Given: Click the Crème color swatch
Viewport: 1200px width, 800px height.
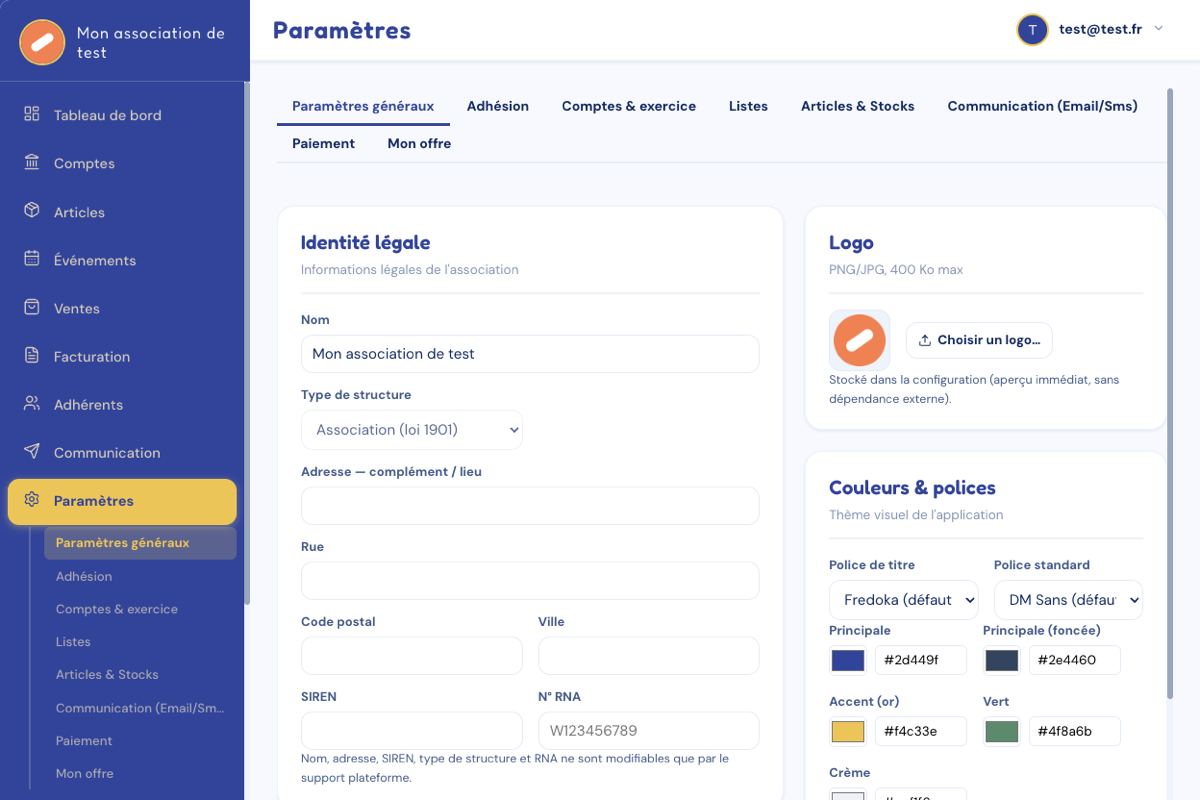Looking at the screenshot, I should click(x=848, y=796).
